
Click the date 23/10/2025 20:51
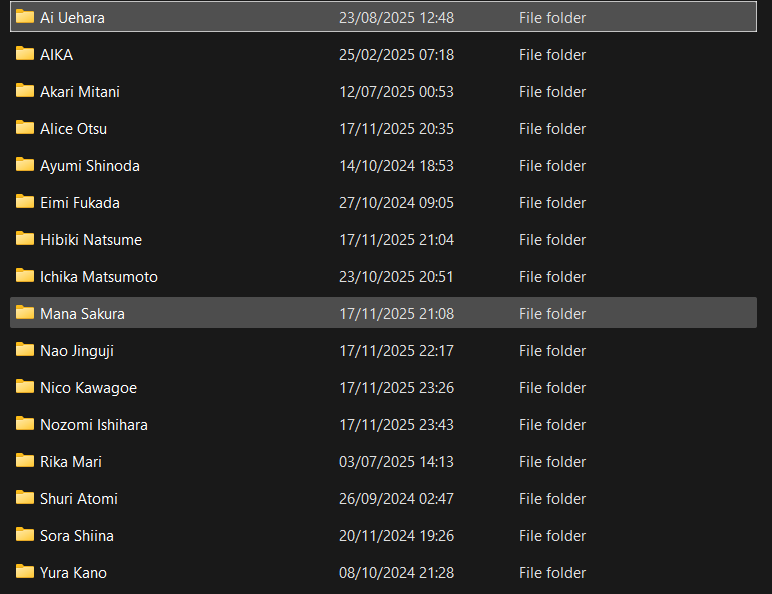pos(396,276)
